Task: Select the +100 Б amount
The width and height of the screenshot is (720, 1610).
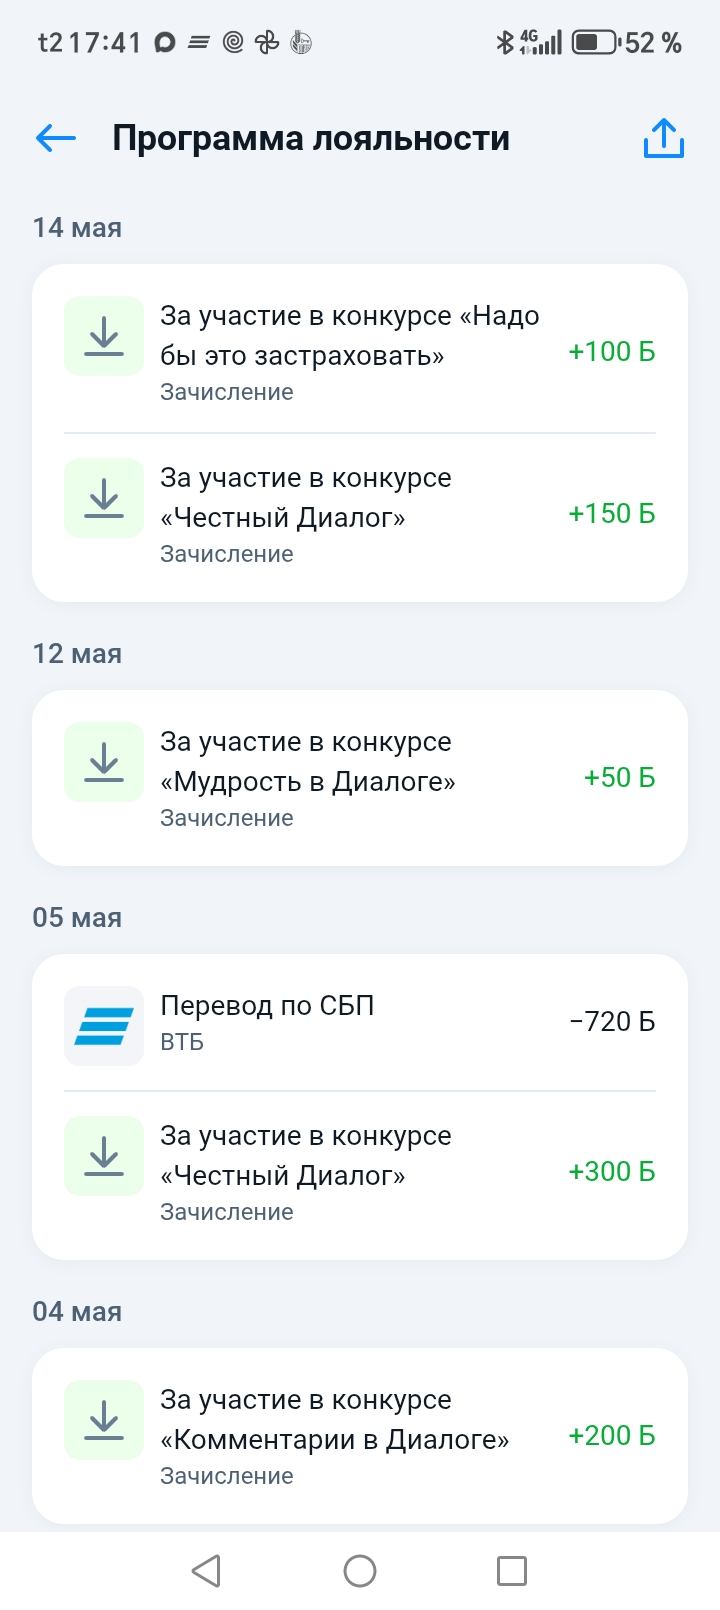Action: 612,352
